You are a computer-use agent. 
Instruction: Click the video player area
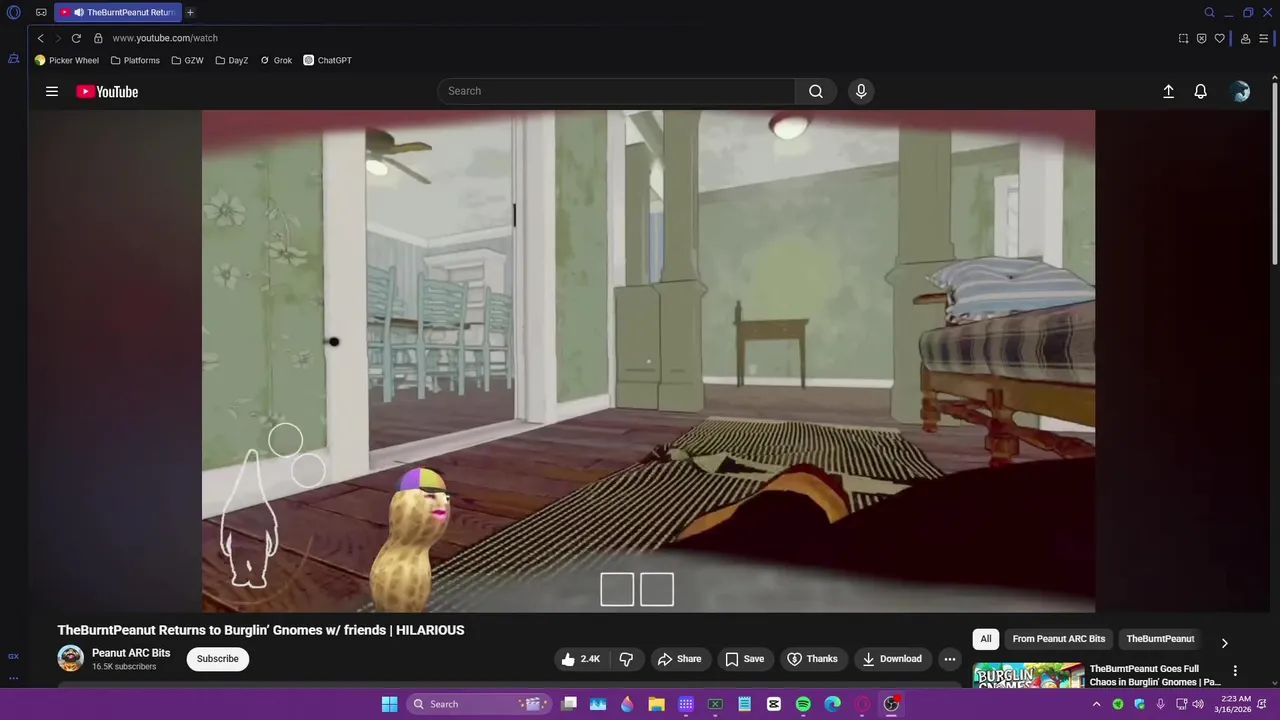(648, 361)
